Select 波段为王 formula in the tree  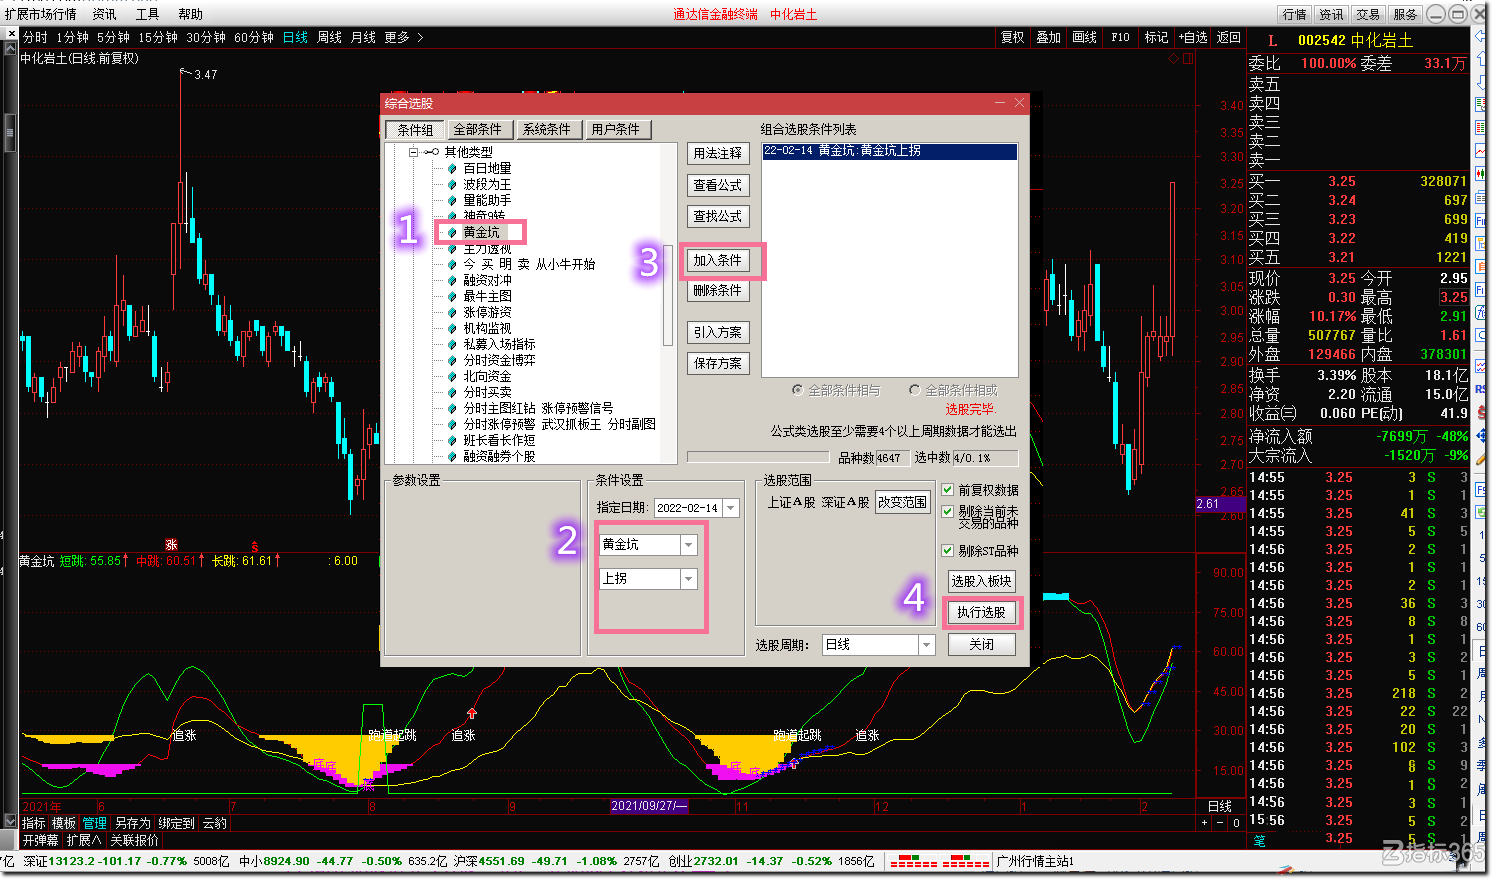[487, 184]
